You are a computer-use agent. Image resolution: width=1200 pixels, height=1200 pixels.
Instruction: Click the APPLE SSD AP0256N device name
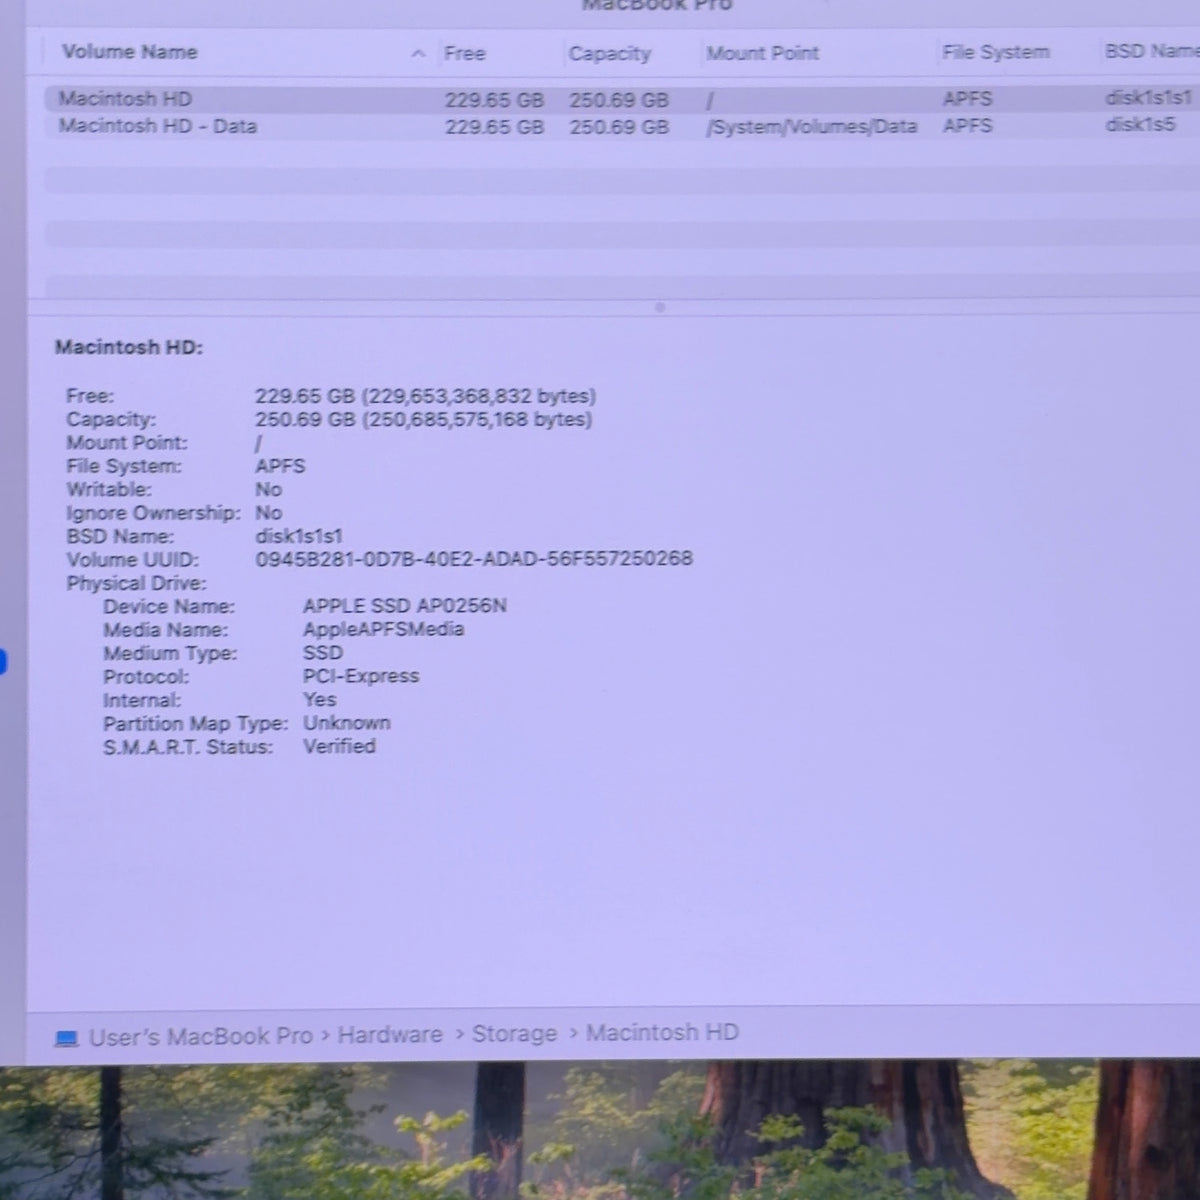pos(405,606)
